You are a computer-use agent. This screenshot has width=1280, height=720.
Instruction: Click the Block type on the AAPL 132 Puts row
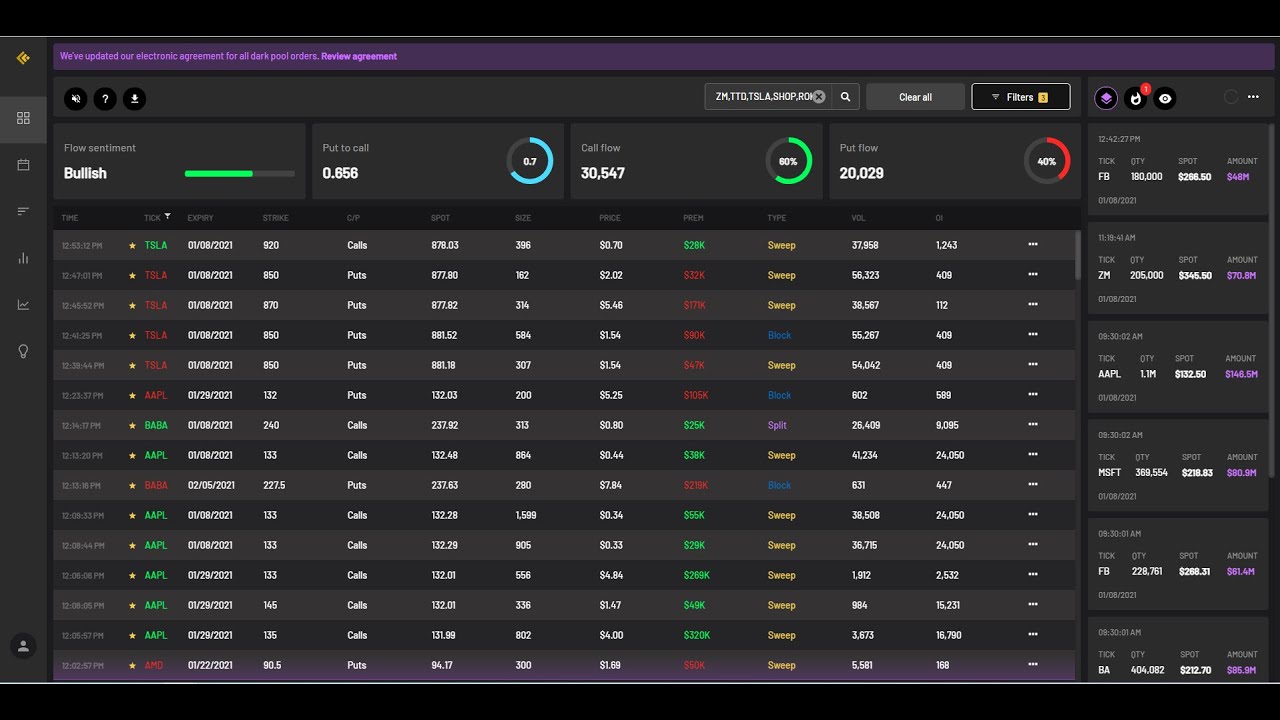(779, 395)
